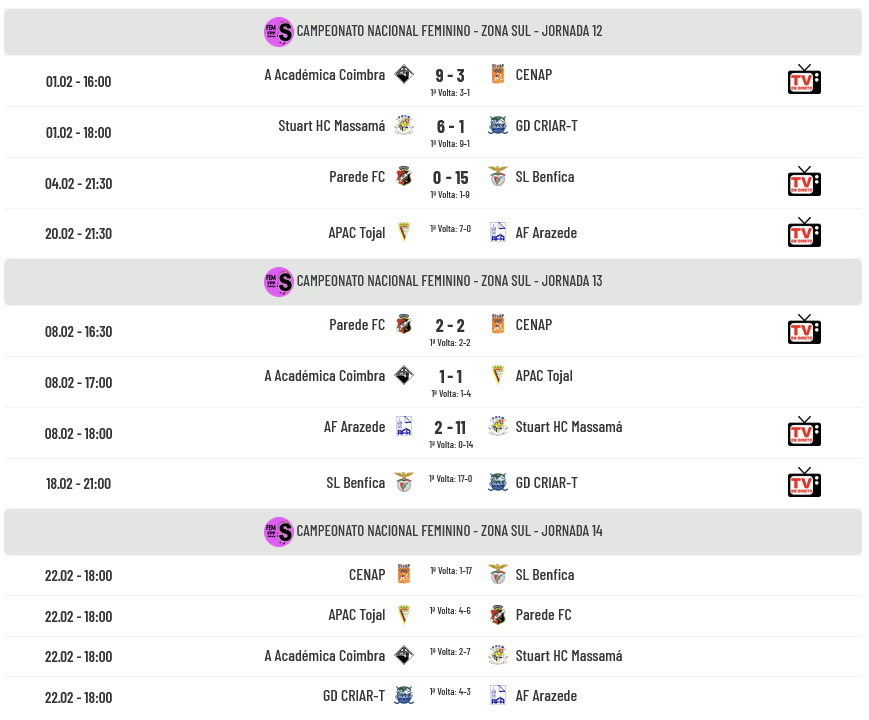The width and height of the screenshot is (869, 720).
Task: Click TV icon for APAC Tojal vs AF Arazede
Action: point(804,232)
